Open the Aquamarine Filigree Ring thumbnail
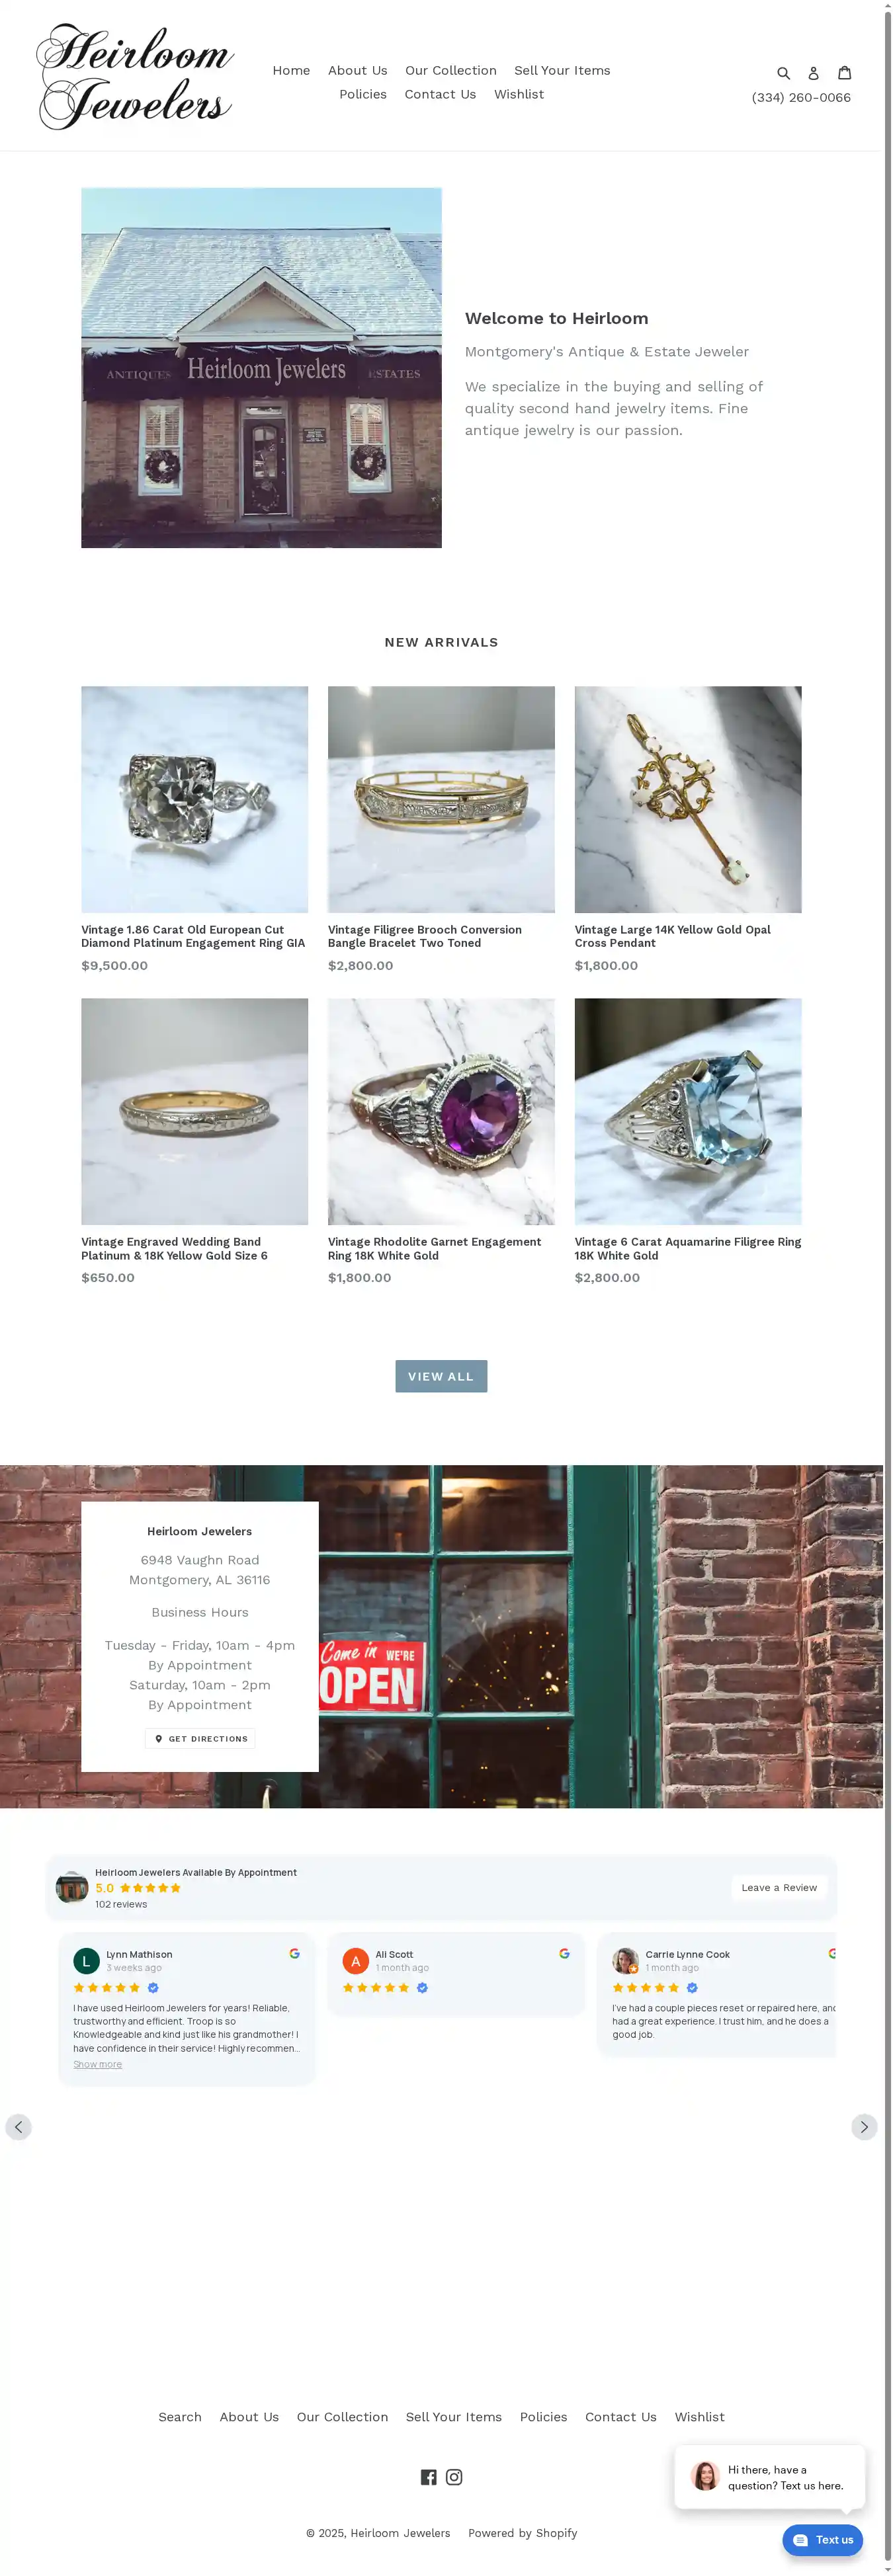893x2576 pixels. tap(688, 1111)
